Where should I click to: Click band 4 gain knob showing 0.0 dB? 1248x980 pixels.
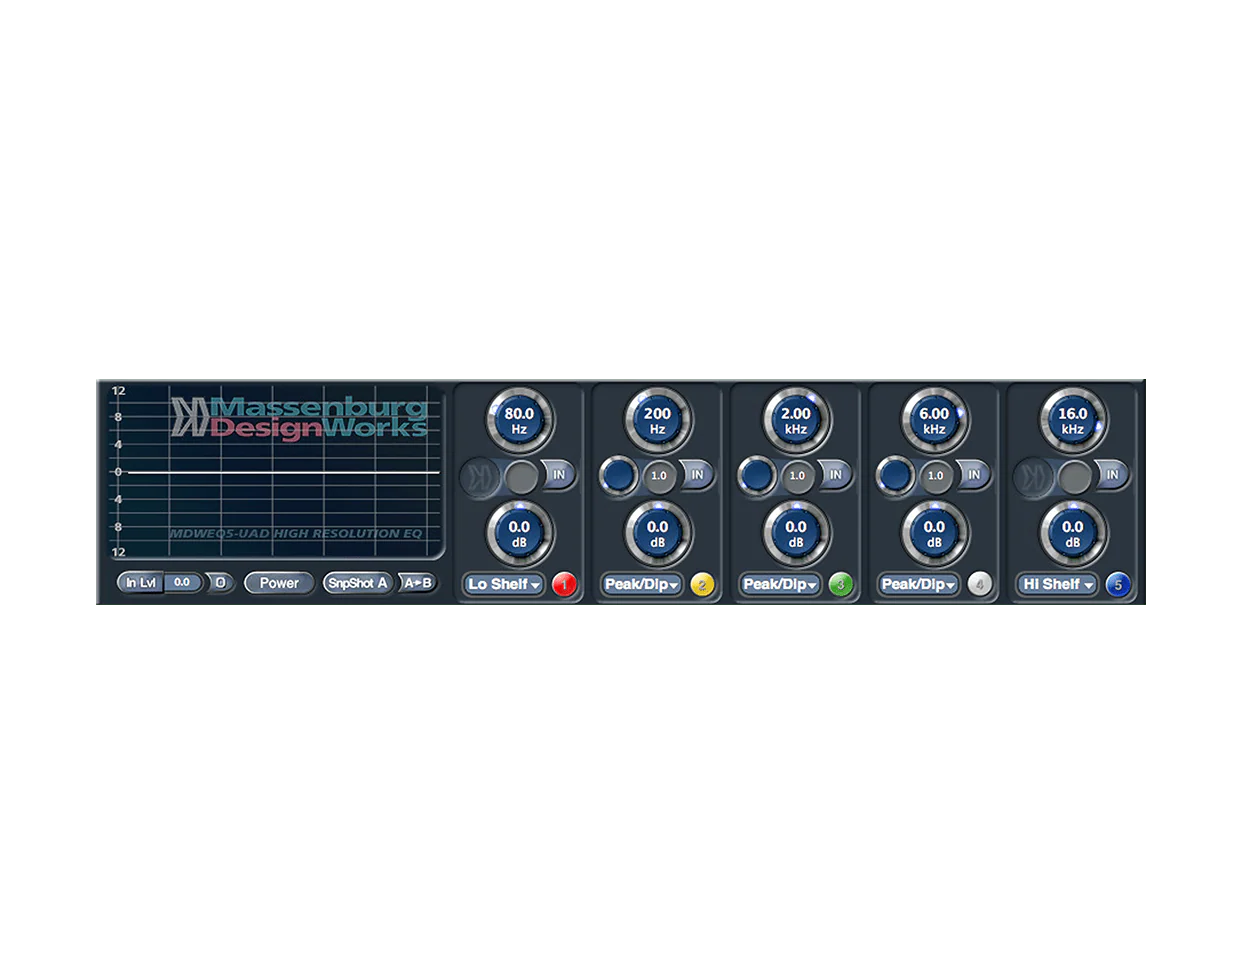[934, 534]
